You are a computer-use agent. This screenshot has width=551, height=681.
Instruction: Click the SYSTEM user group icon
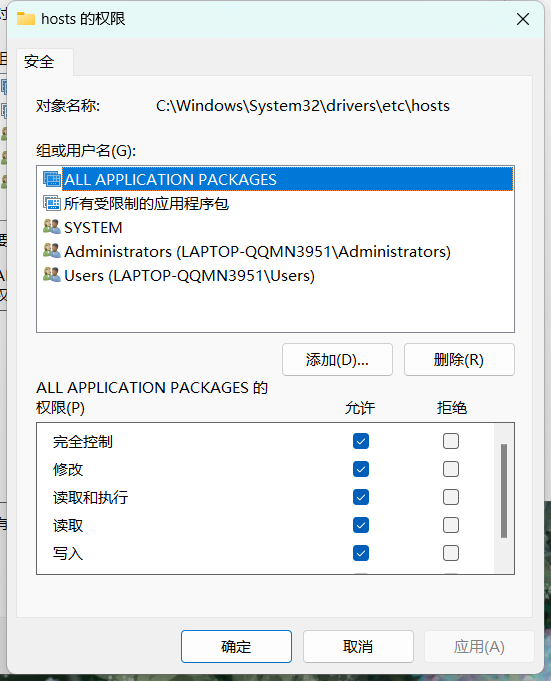click(52, 227)
